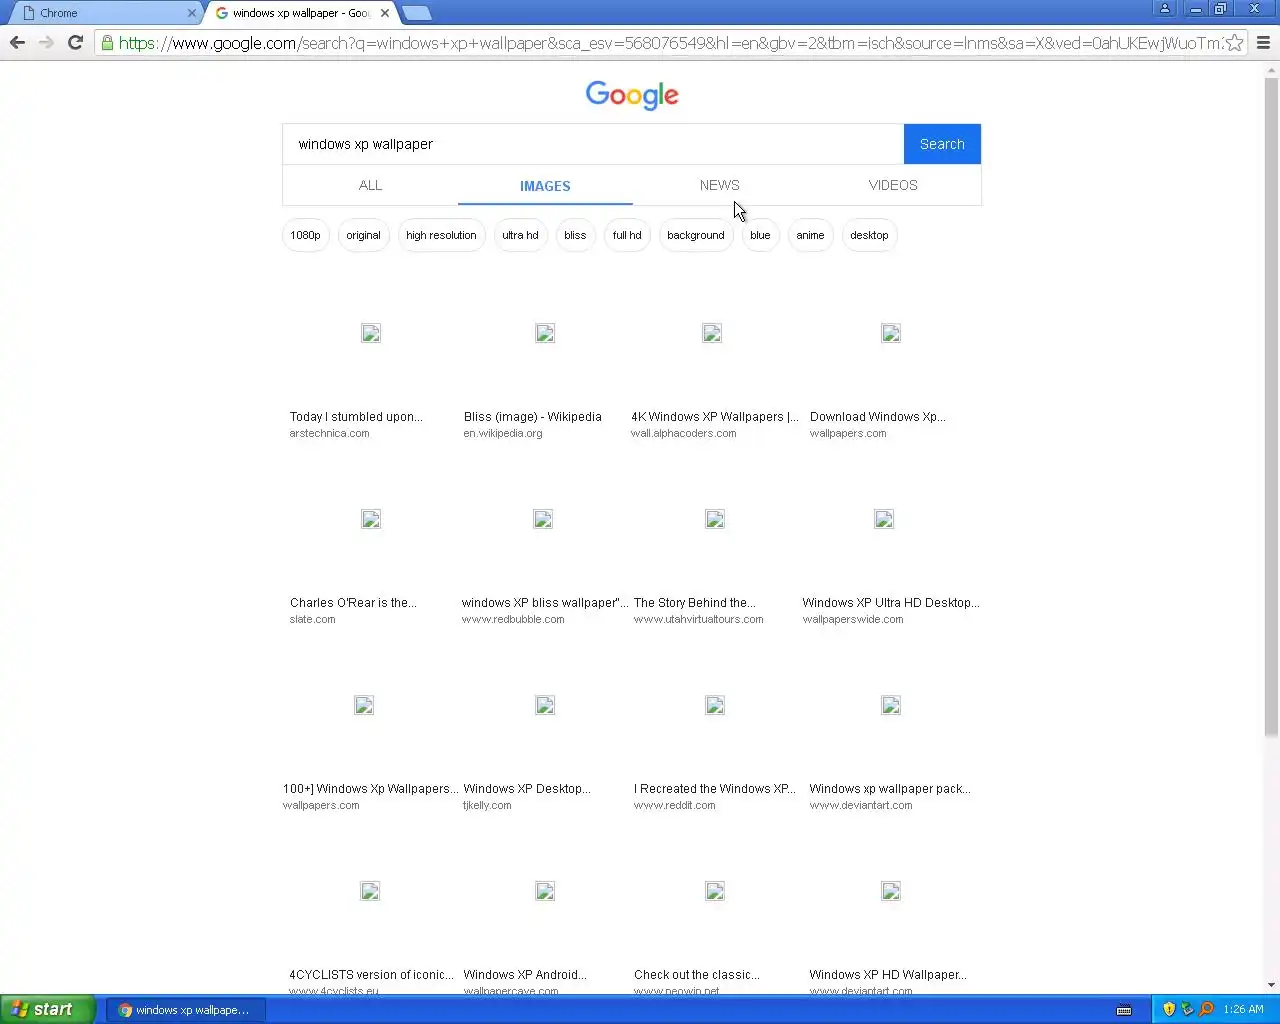Switch to the ALL results tab
The height and width of the screenshot is (1024, 1280).
[370, 185]
